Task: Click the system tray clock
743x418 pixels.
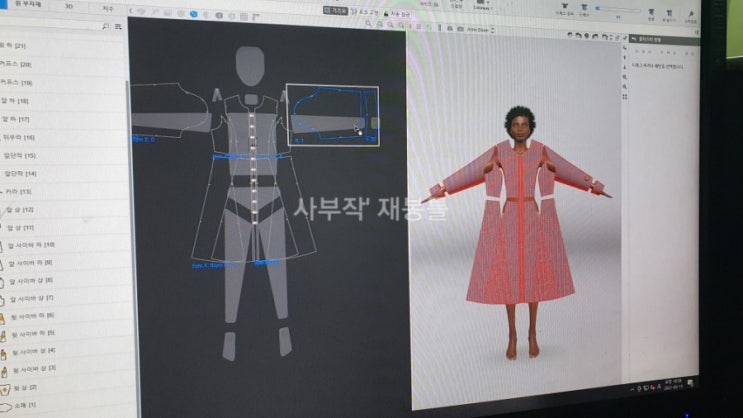Action: click(673, 384)
